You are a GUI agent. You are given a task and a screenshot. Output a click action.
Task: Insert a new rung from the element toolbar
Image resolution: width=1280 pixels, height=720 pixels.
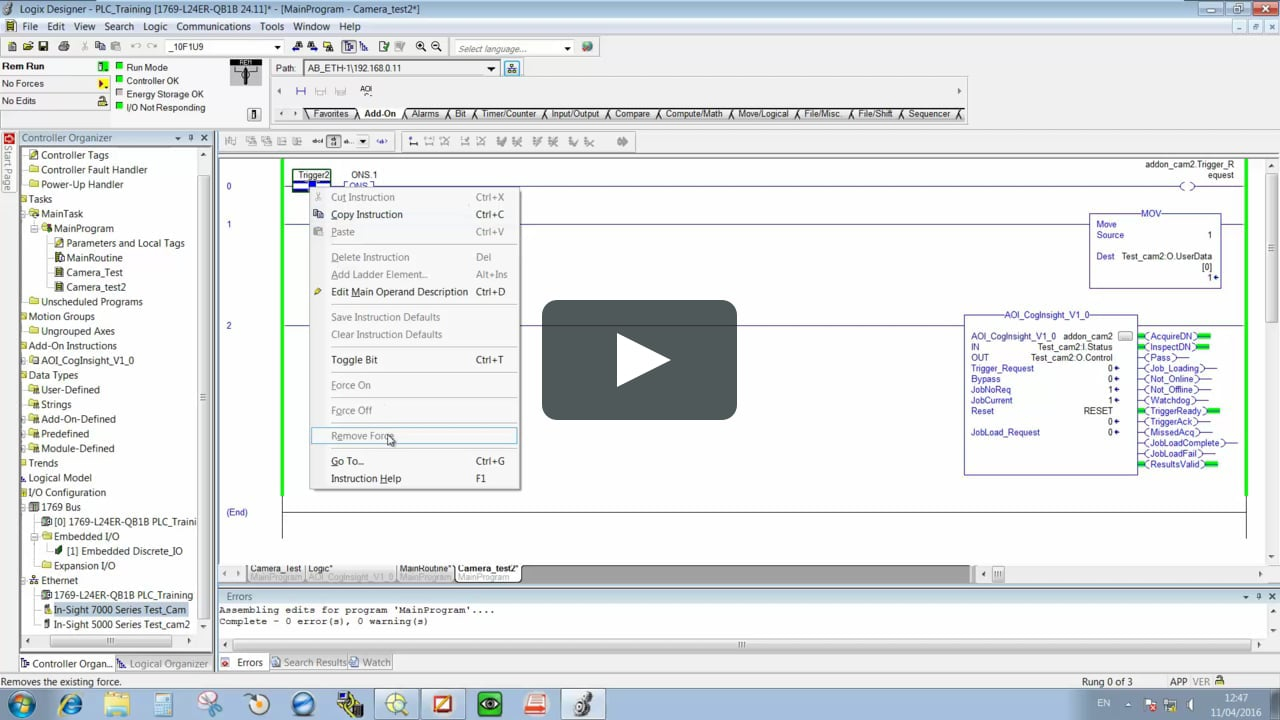tap(300, 91)
